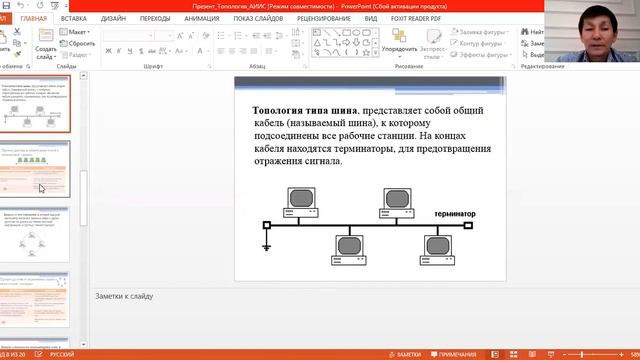Click the Repeat icon in quick access toolbar
This screenshot has height=360, width=640.
click(40, 6)
